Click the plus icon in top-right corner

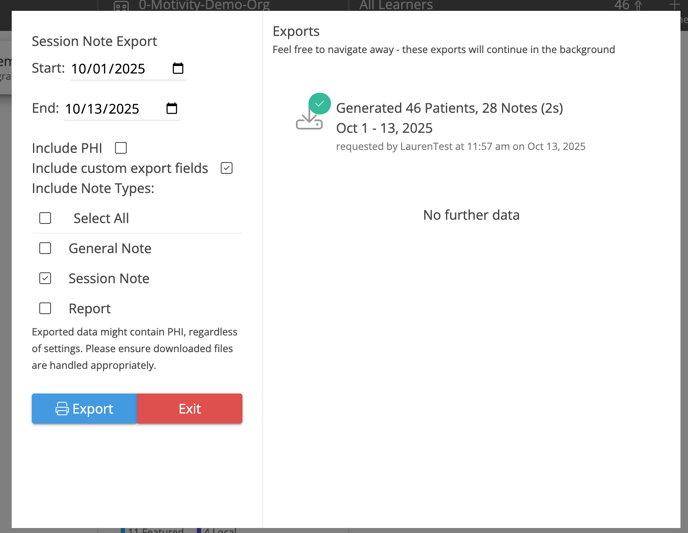coord(673,5)
